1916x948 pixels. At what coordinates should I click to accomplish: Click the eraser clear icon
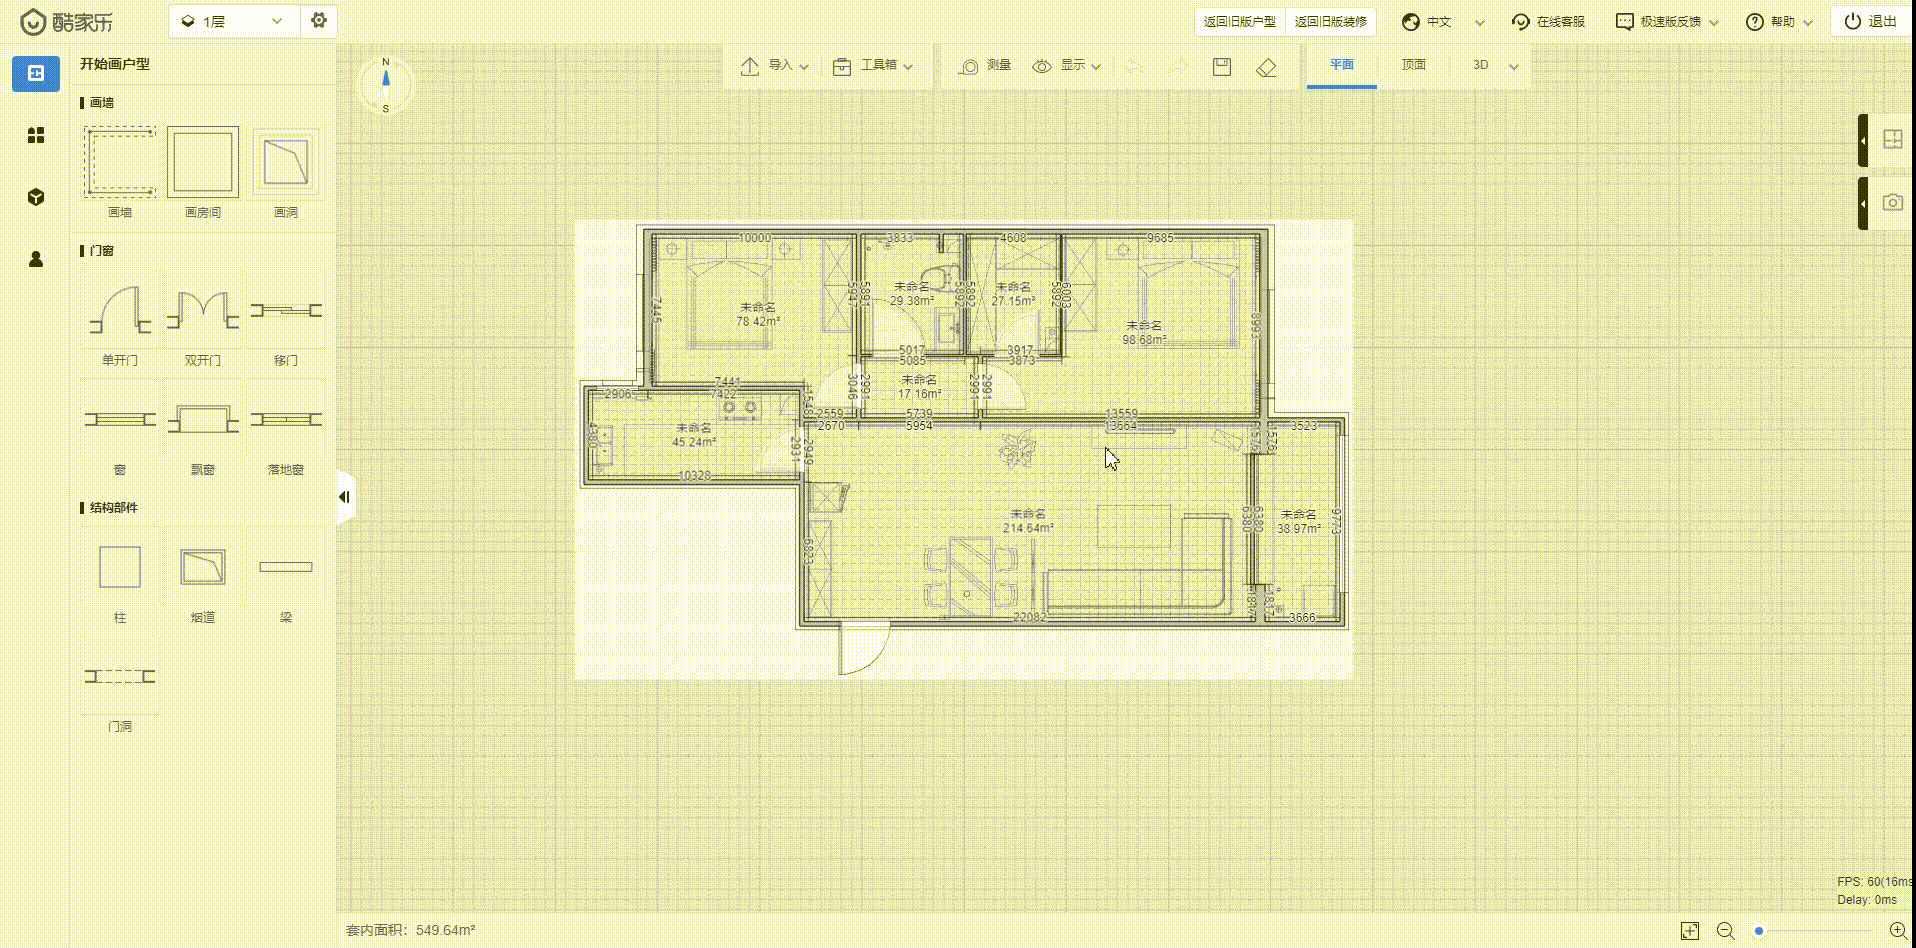point(1266,66)
